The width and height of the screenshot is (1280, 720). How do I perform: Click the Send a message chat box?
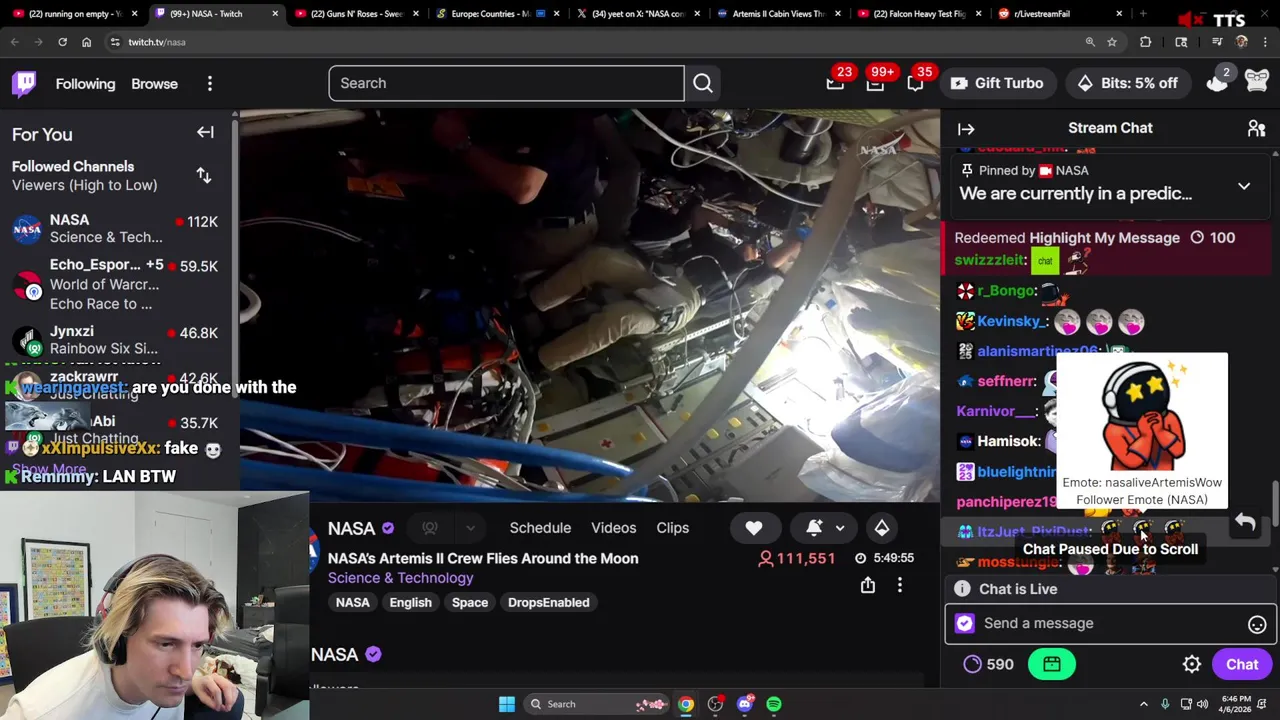pos(1110,623)
